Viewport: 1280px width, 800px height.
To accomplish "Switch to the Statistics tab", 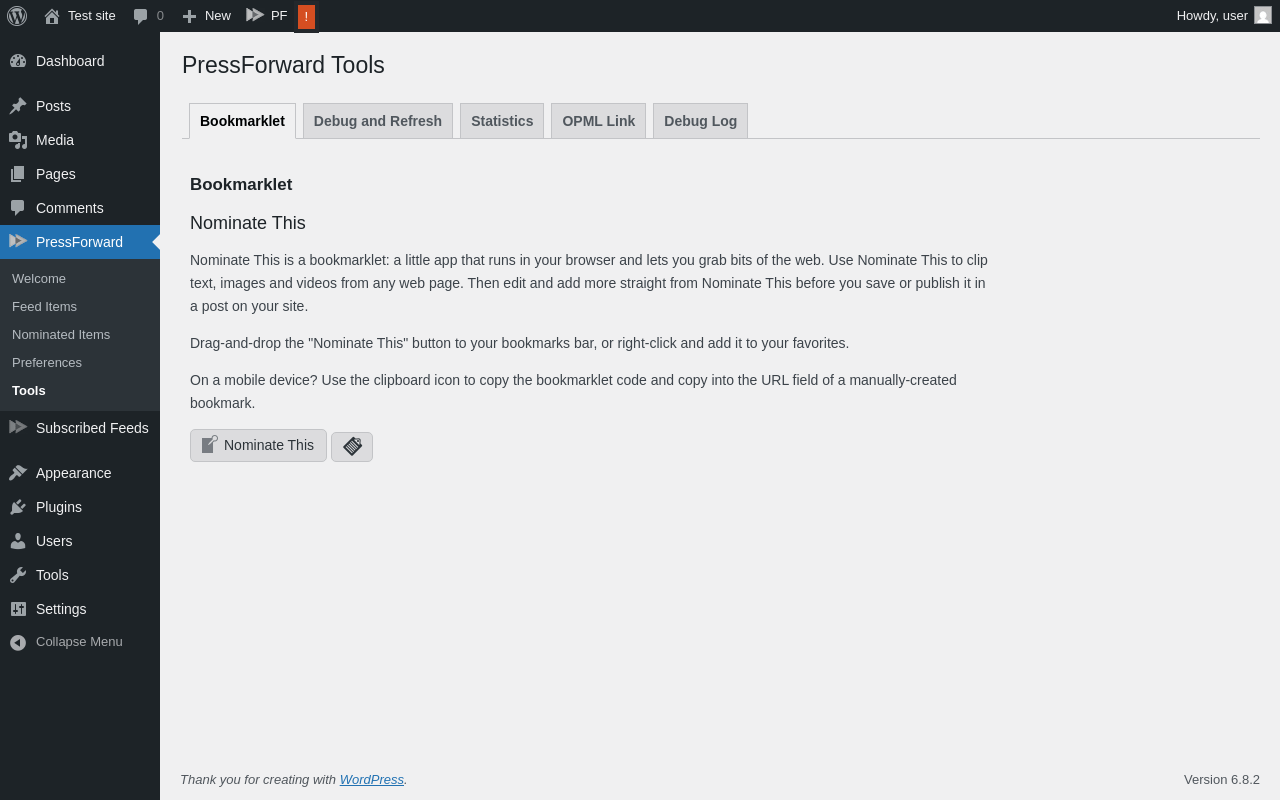I will point(502,121).
